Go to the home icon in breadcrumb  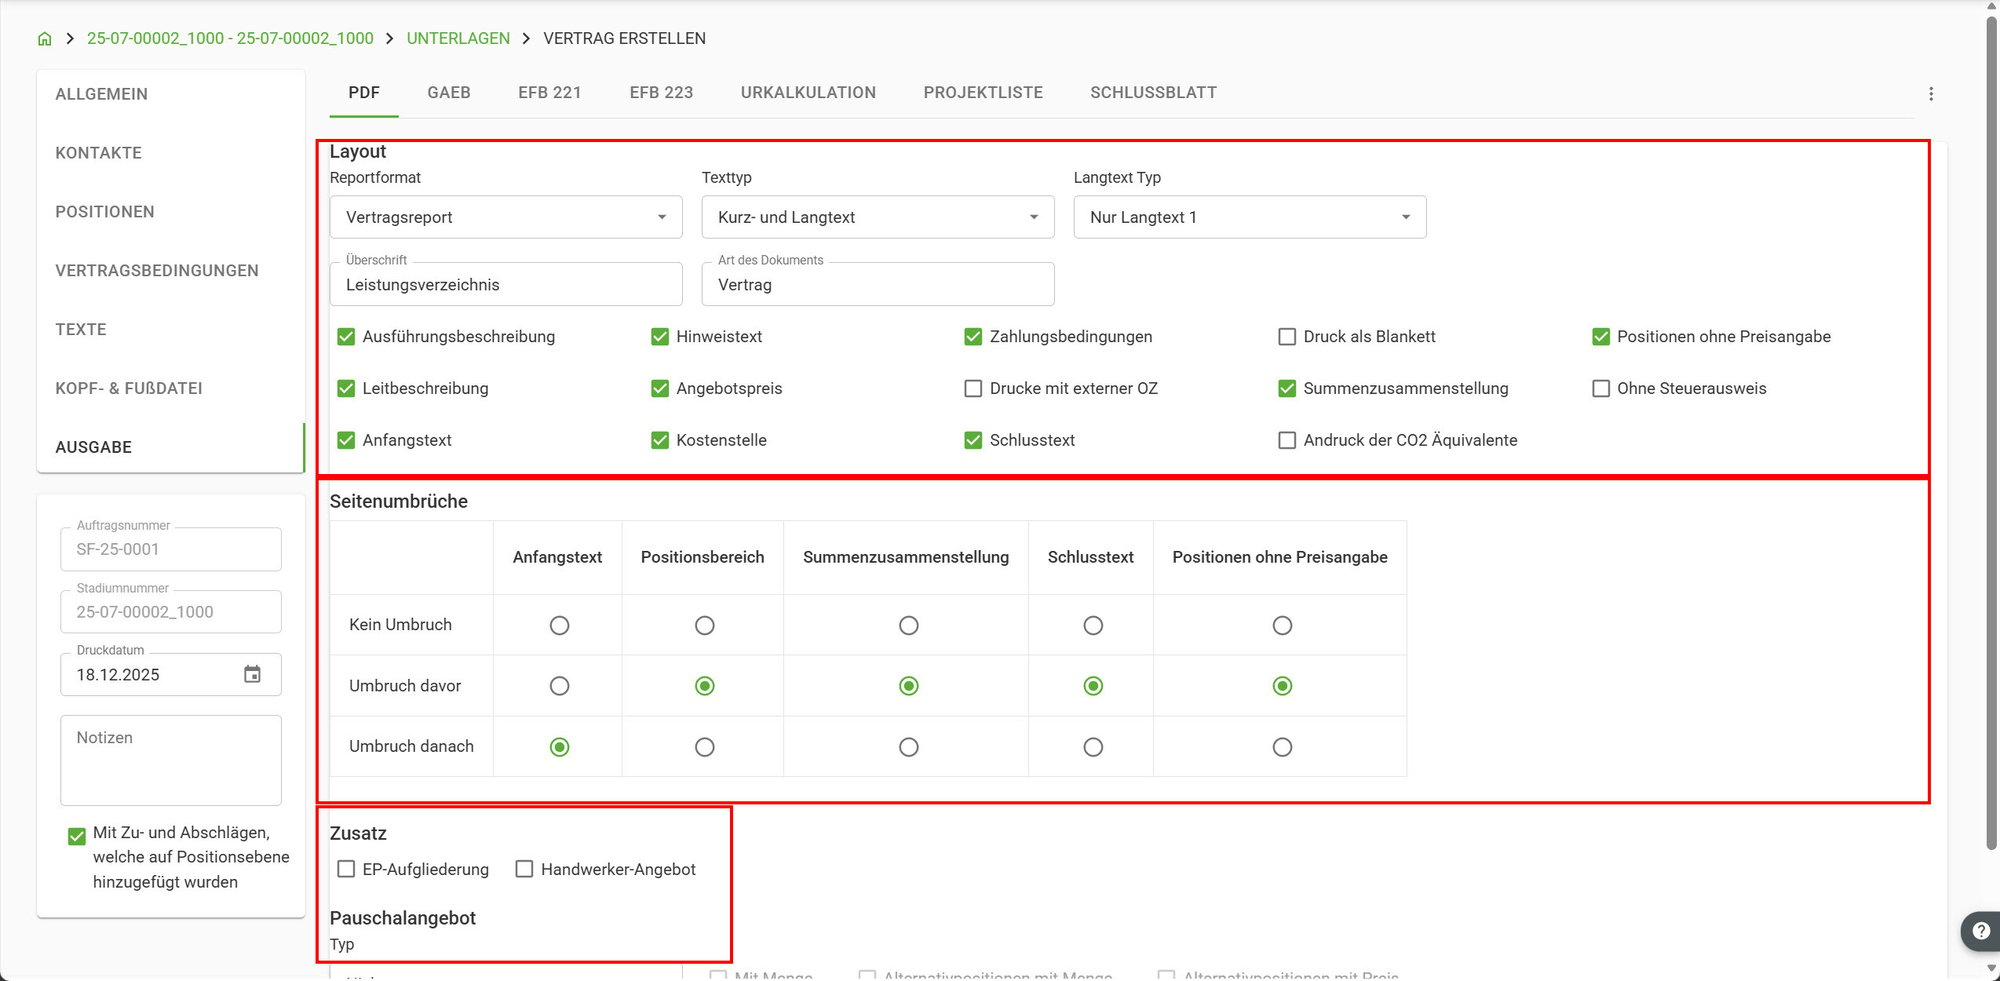point(44,39)
